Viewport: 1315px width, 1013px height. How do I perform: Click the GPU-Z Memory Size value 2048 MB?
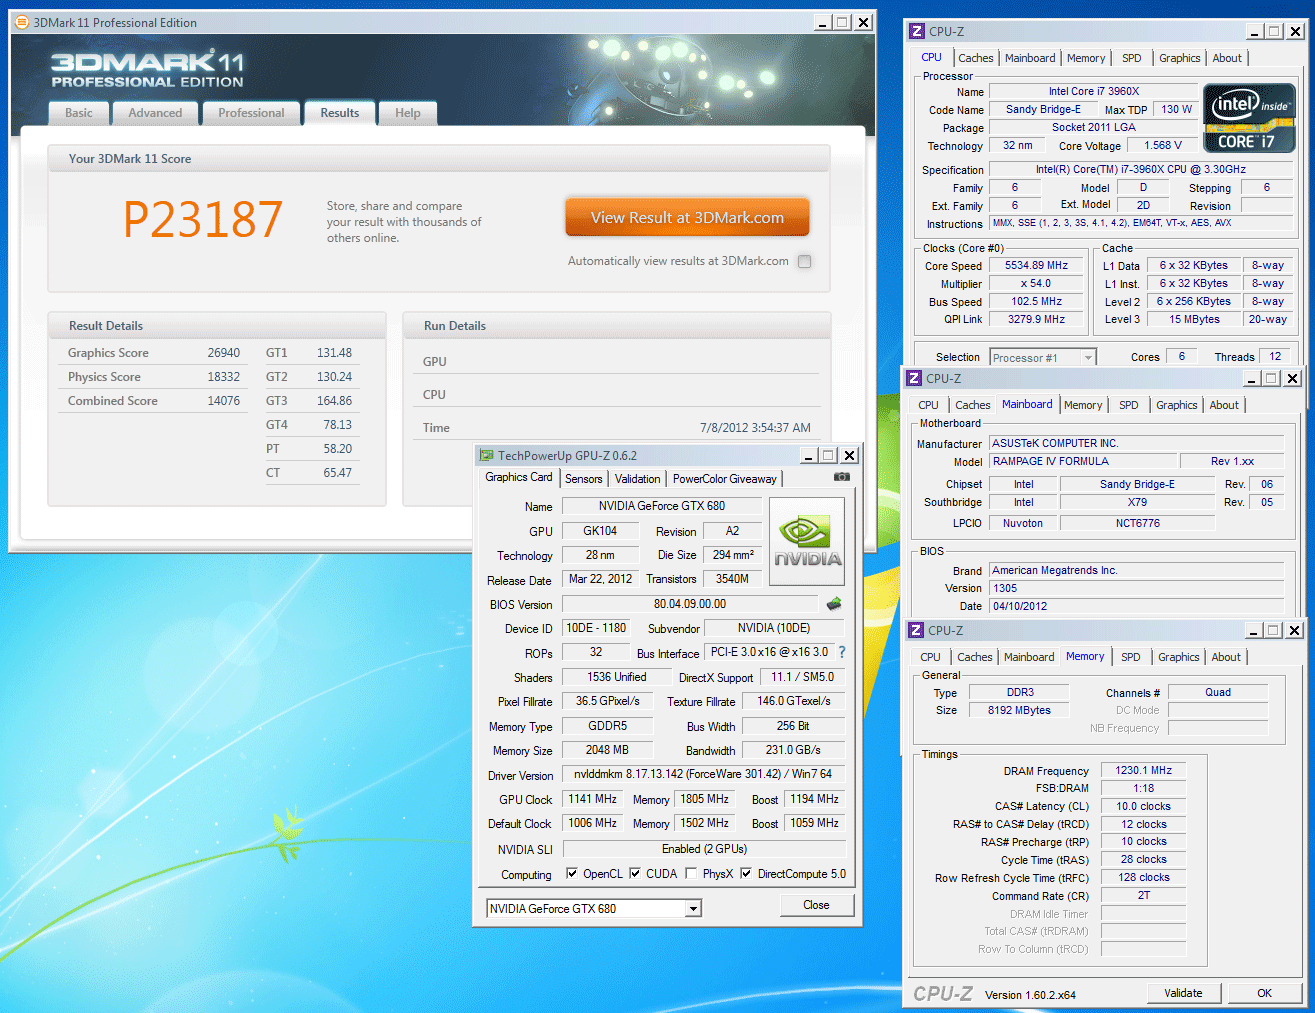tap(608, 750)
